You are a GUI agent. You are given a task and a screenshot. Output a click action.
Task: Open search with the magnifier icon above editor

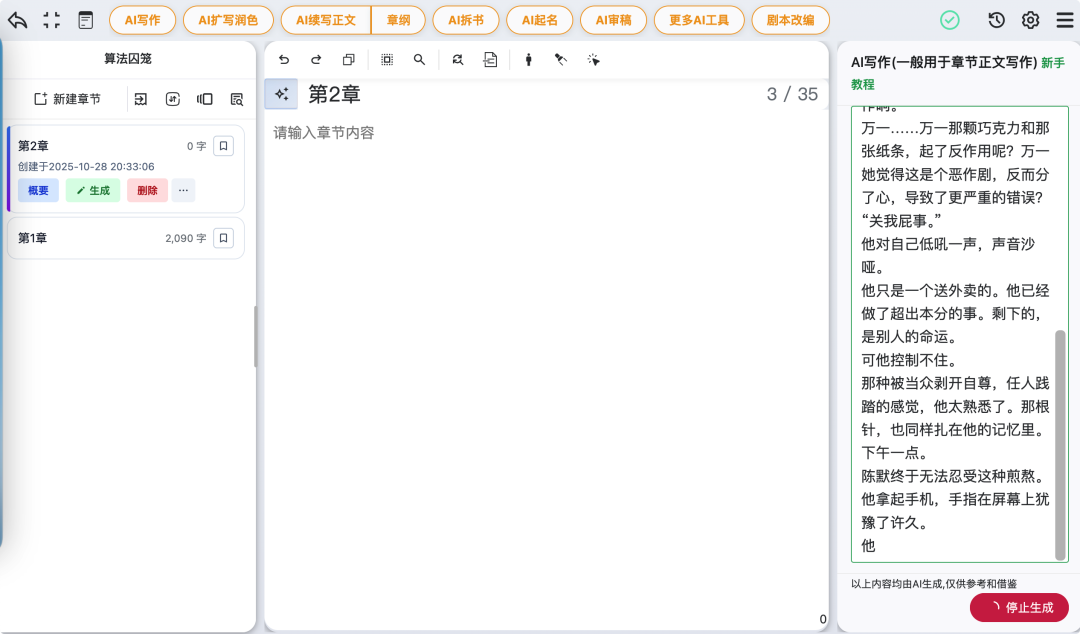coord(419,59)
